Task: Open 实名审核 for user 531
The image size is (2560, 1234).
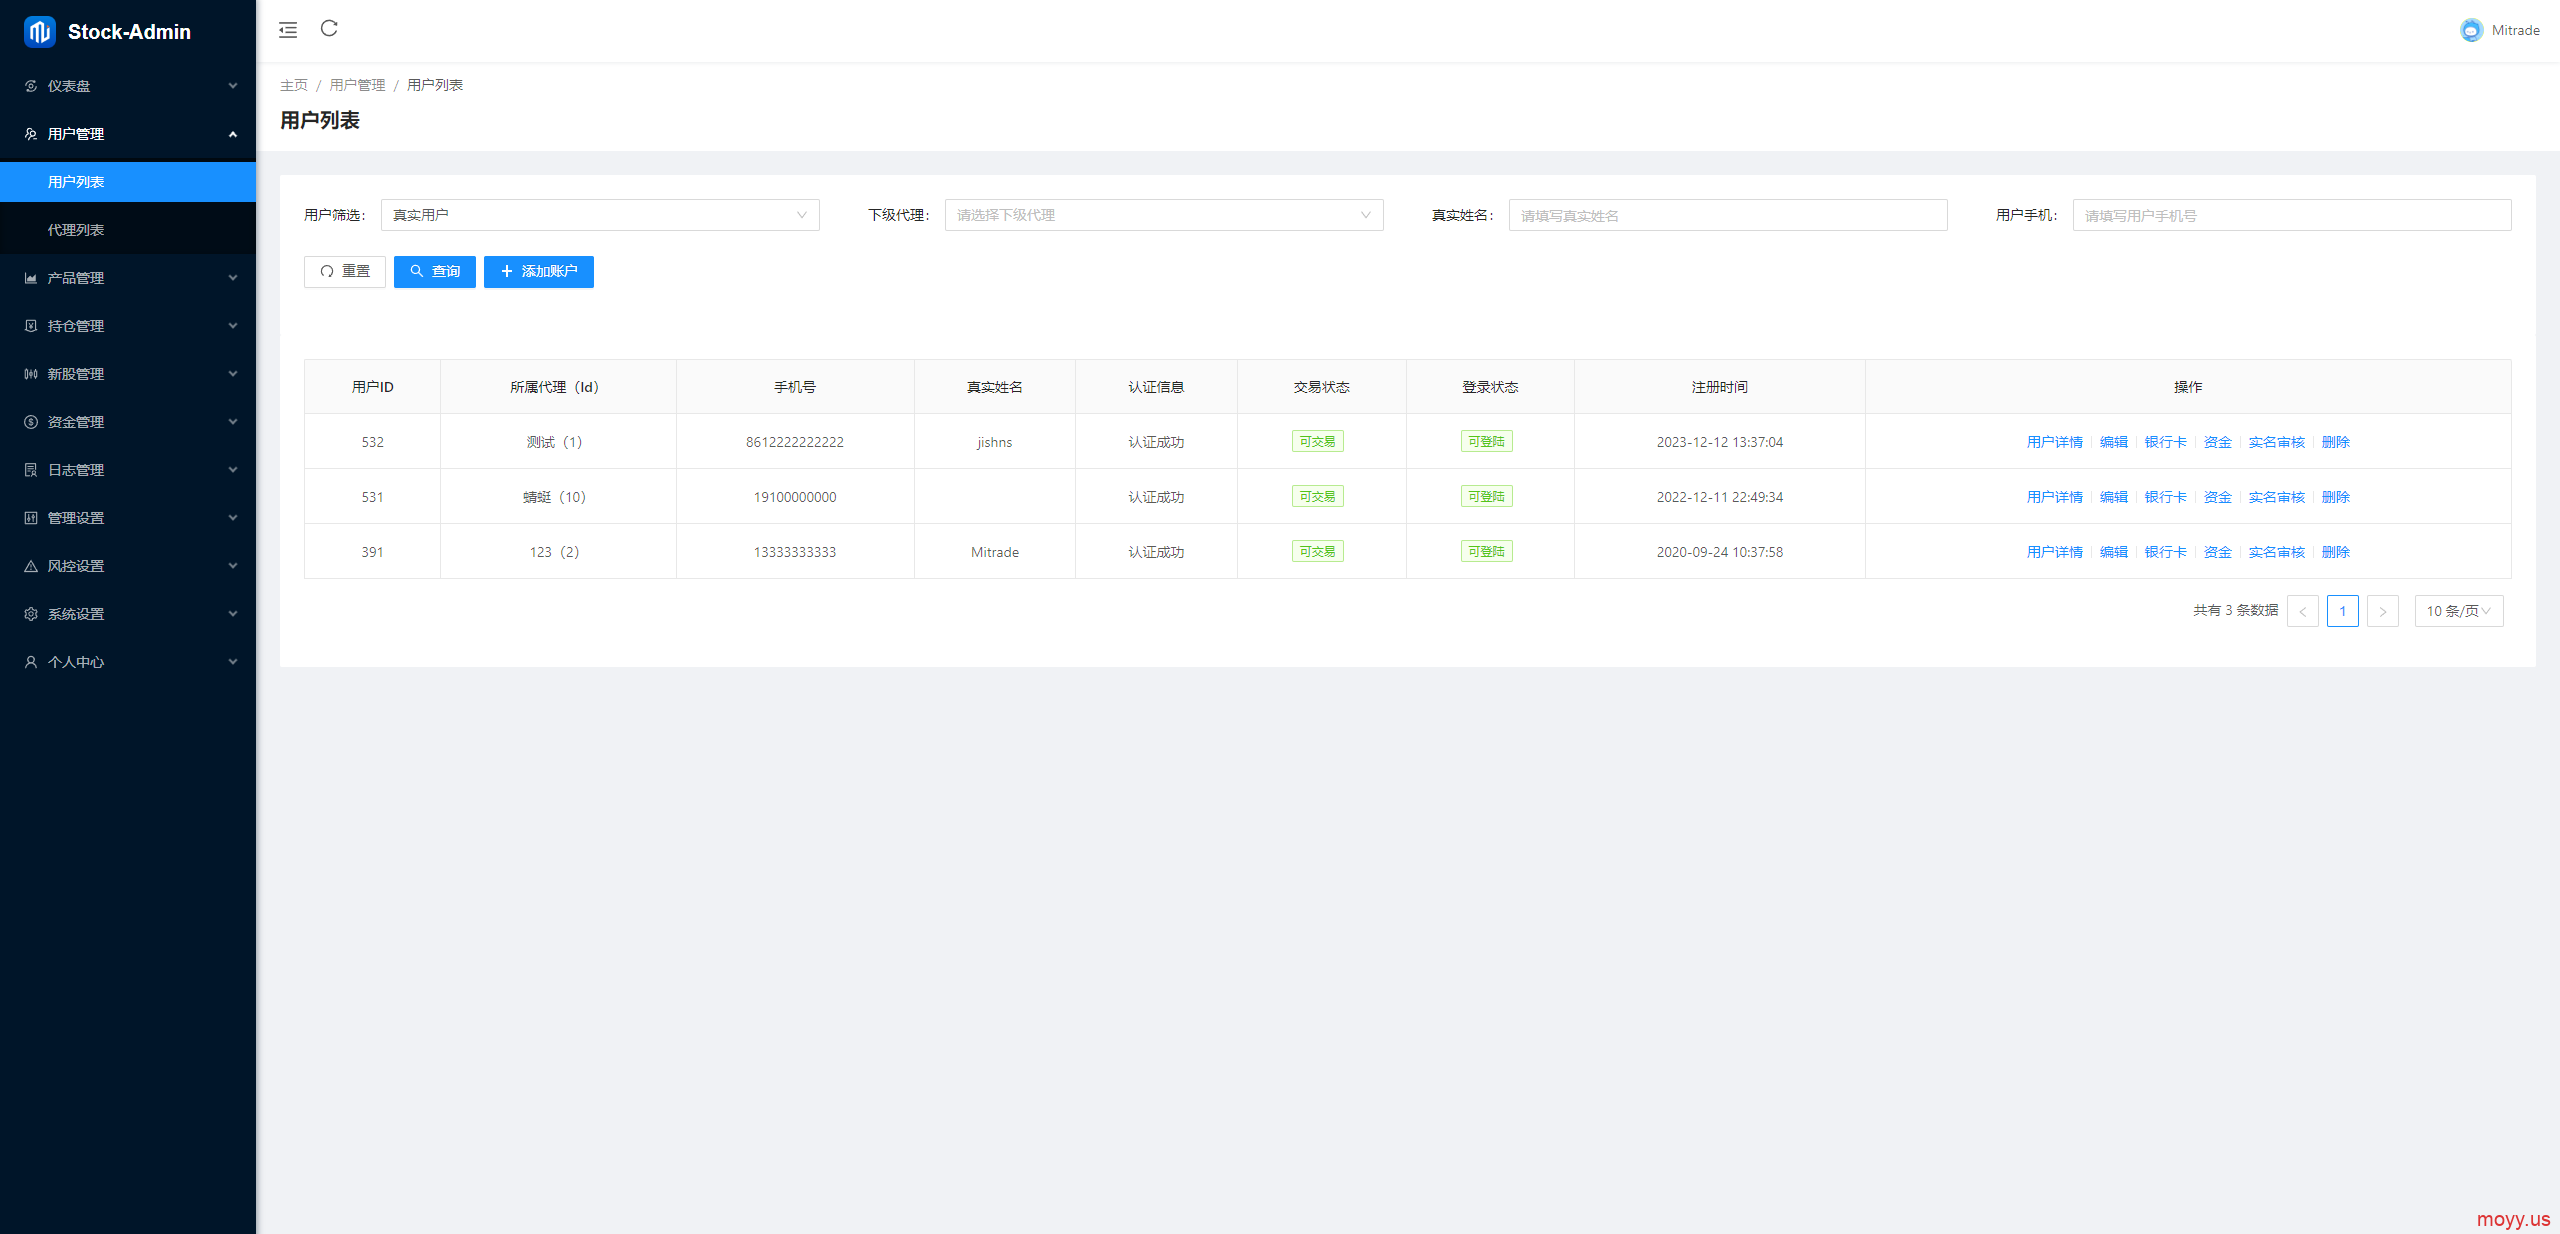Action: tap(2277, 497)
